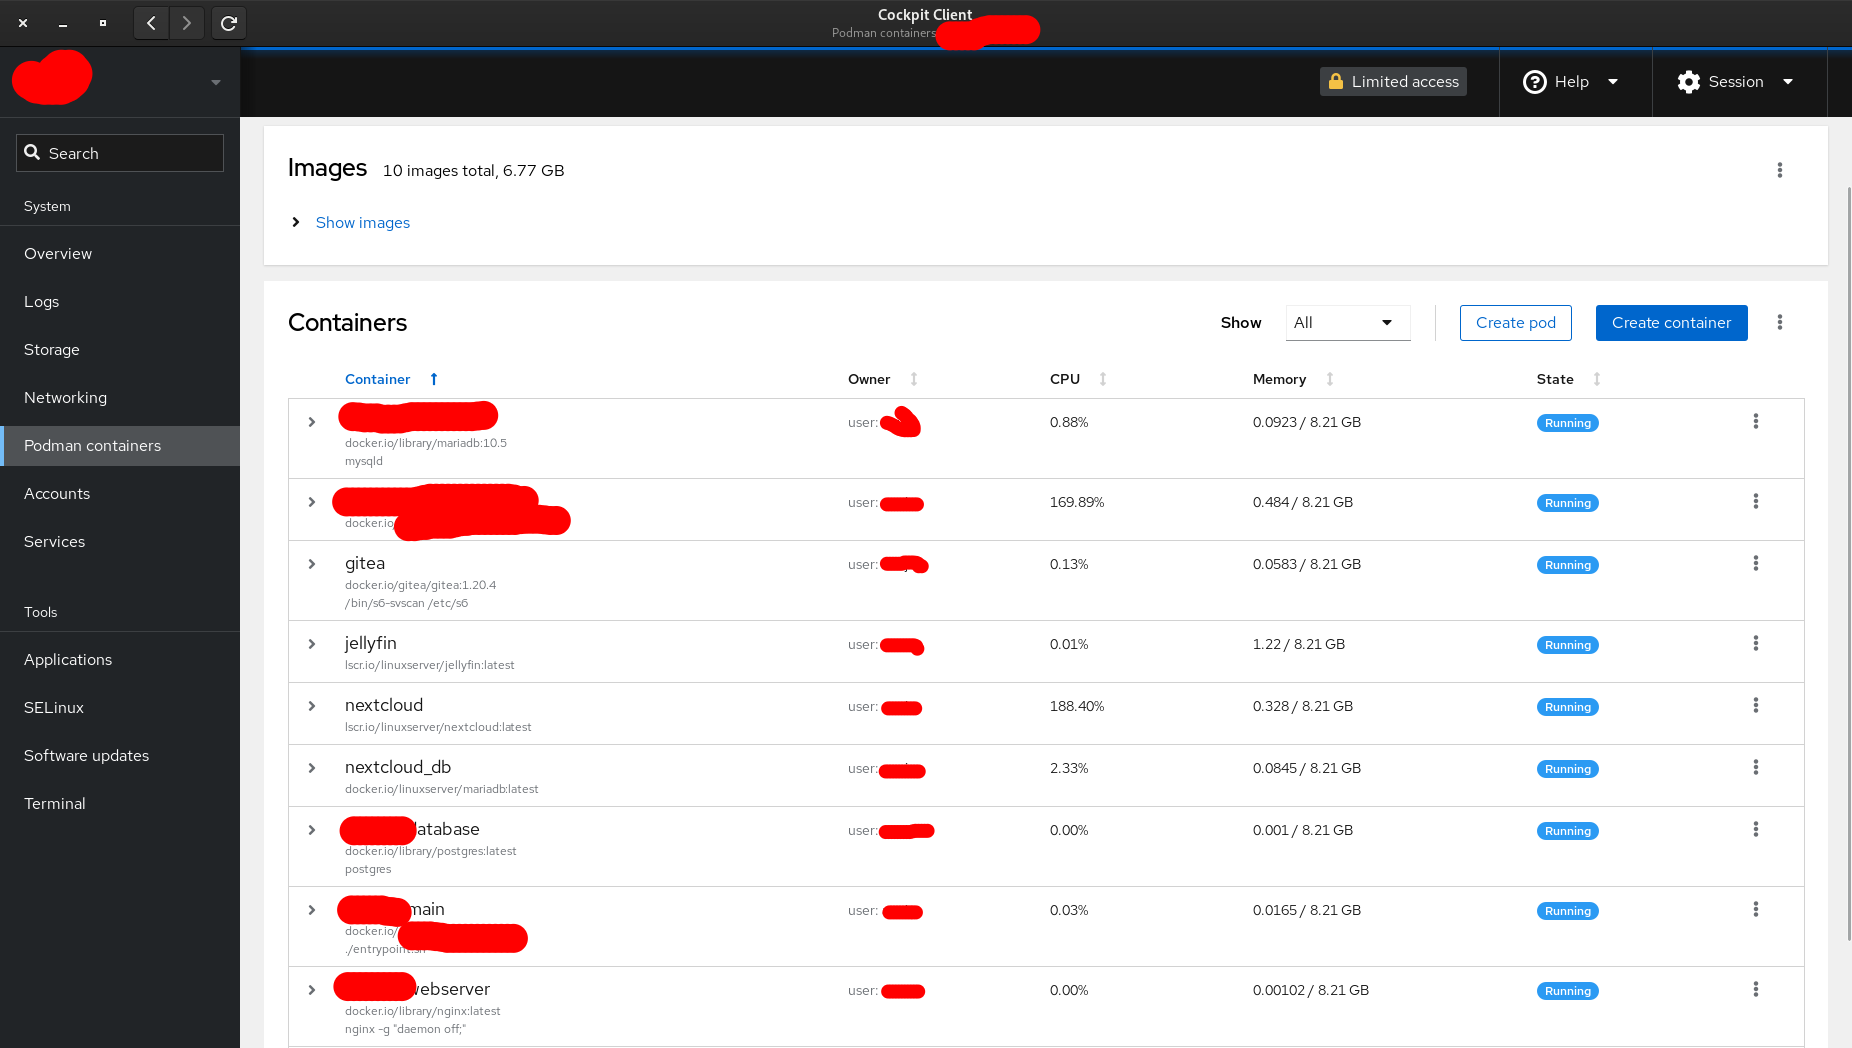Sort containers by Memory column
The height and width of the screenshot is (1048, 1852).
coord(1330,379)
